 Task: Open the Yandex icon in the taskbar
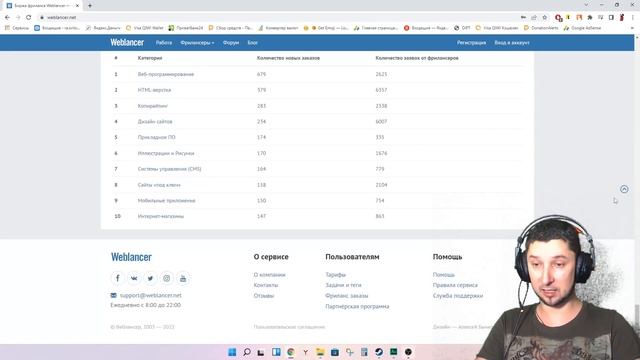tap(305, 352)
